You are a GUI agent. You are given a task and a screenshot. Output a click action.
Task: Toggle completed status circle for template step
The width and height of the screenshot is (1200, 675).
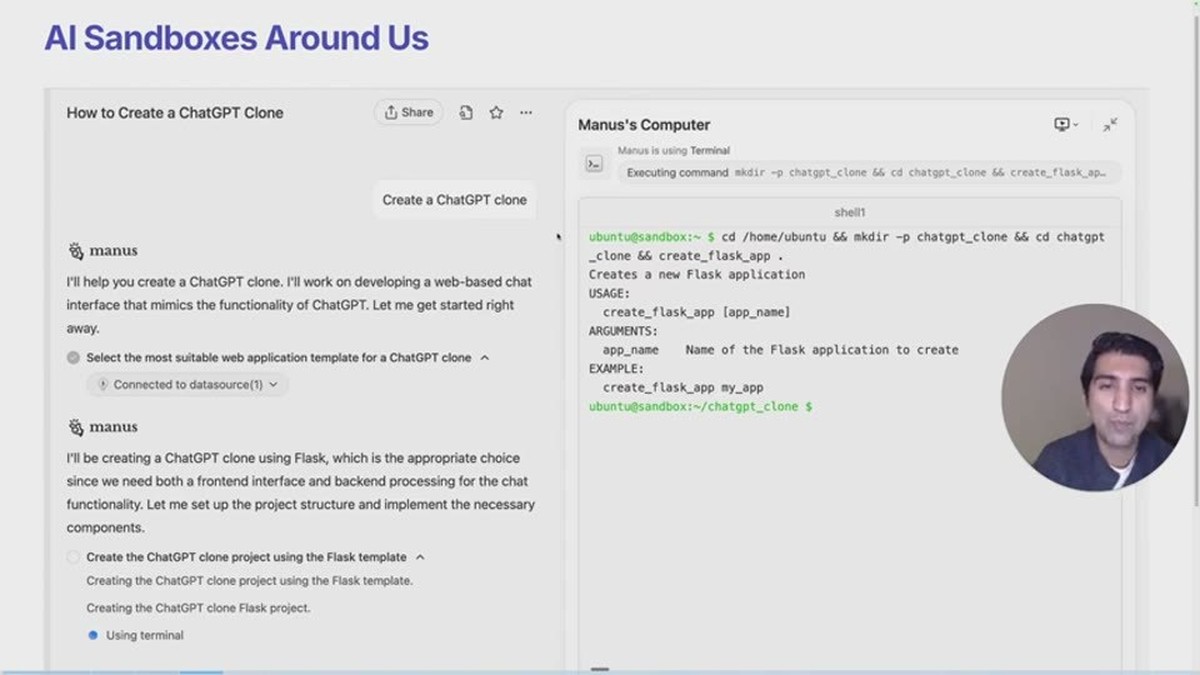click(x=73, y=357)
